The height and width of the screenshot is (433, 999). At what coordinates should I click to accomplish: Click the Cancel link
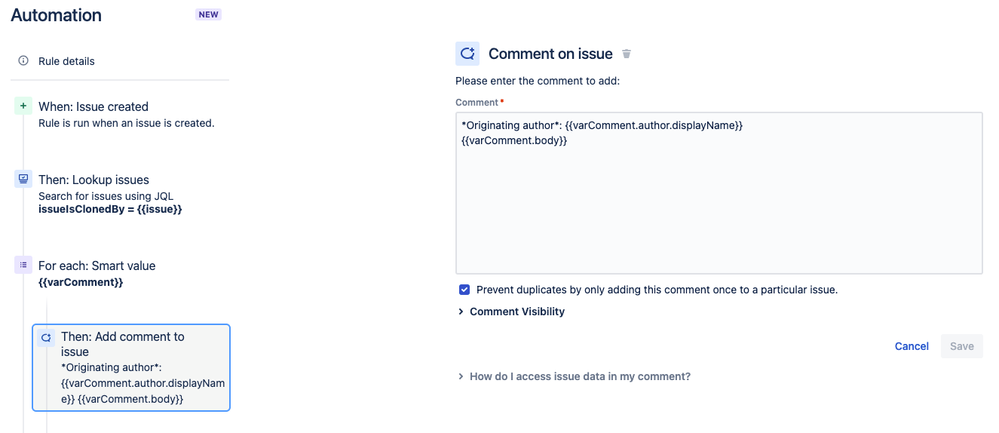click(911, 346)
